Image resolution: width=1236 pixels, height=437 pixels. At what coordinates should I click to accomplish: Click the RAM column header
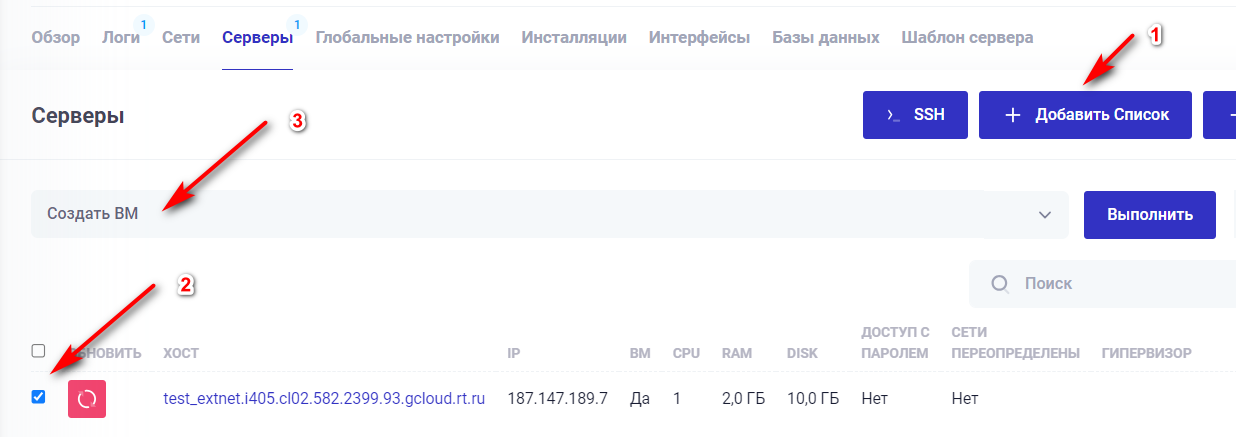tap(736, 353)
